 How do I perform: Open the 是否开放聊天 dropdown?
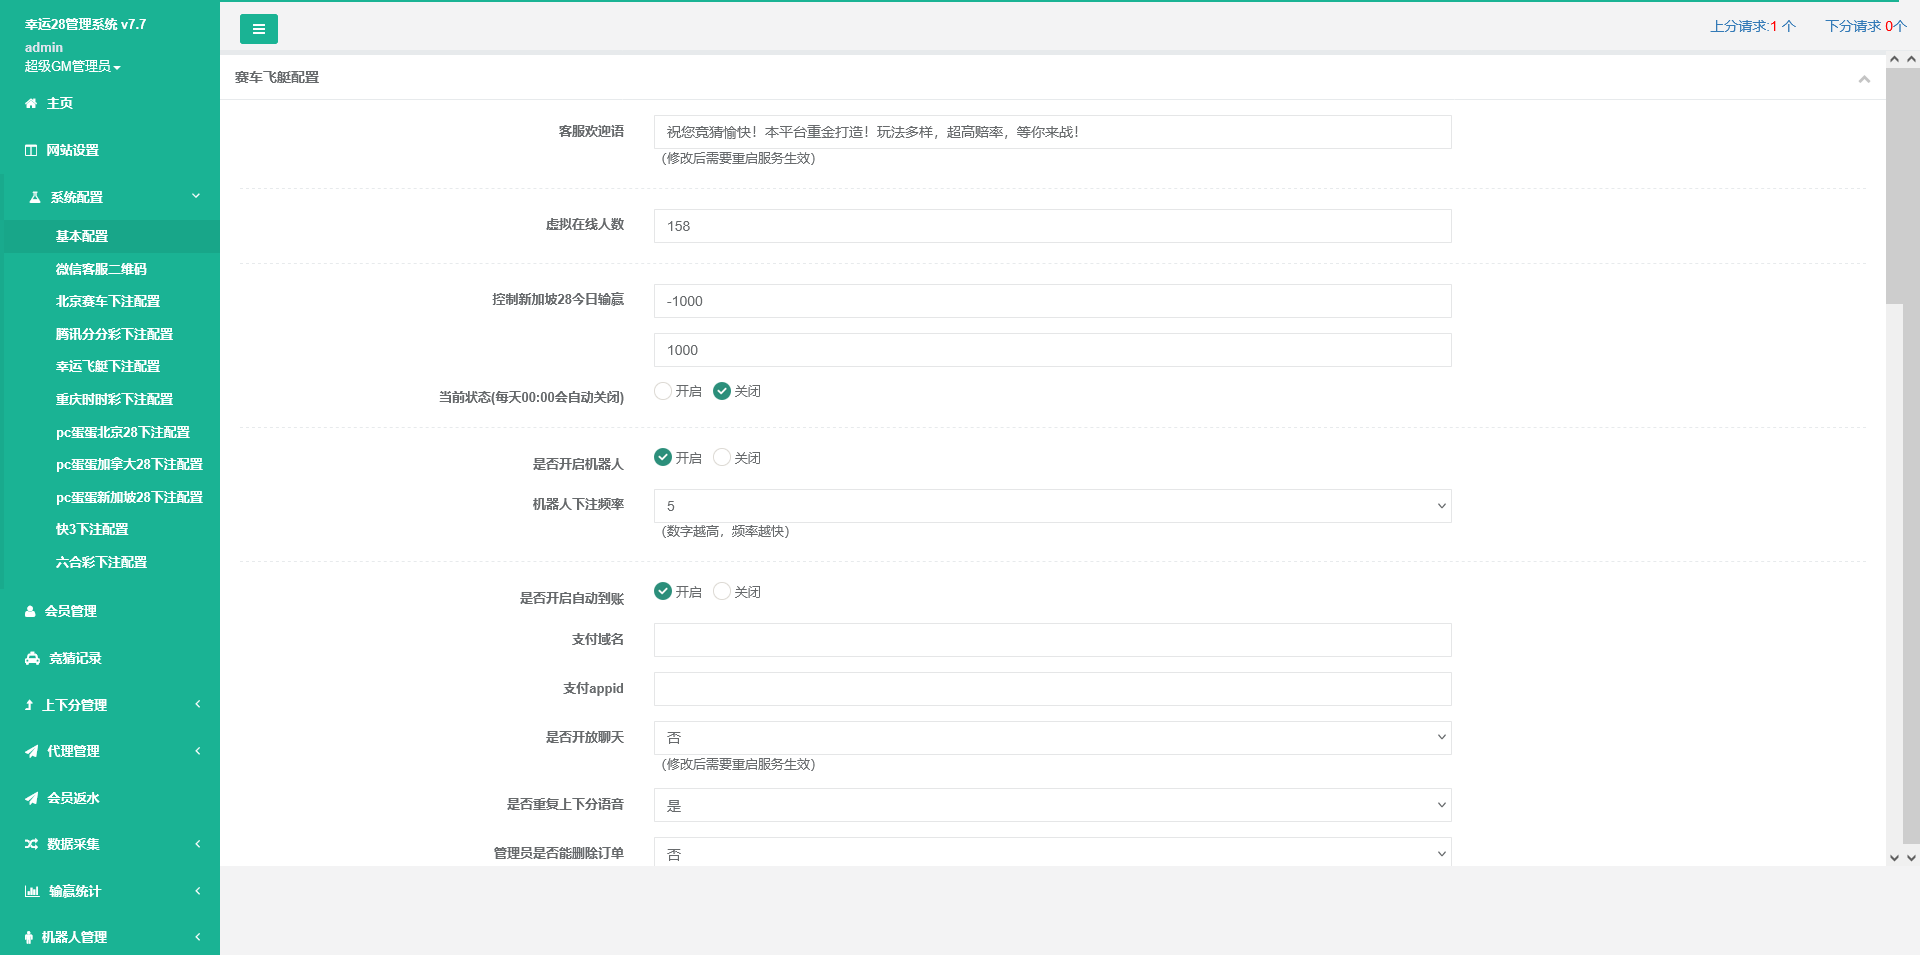pos(1052,738)
